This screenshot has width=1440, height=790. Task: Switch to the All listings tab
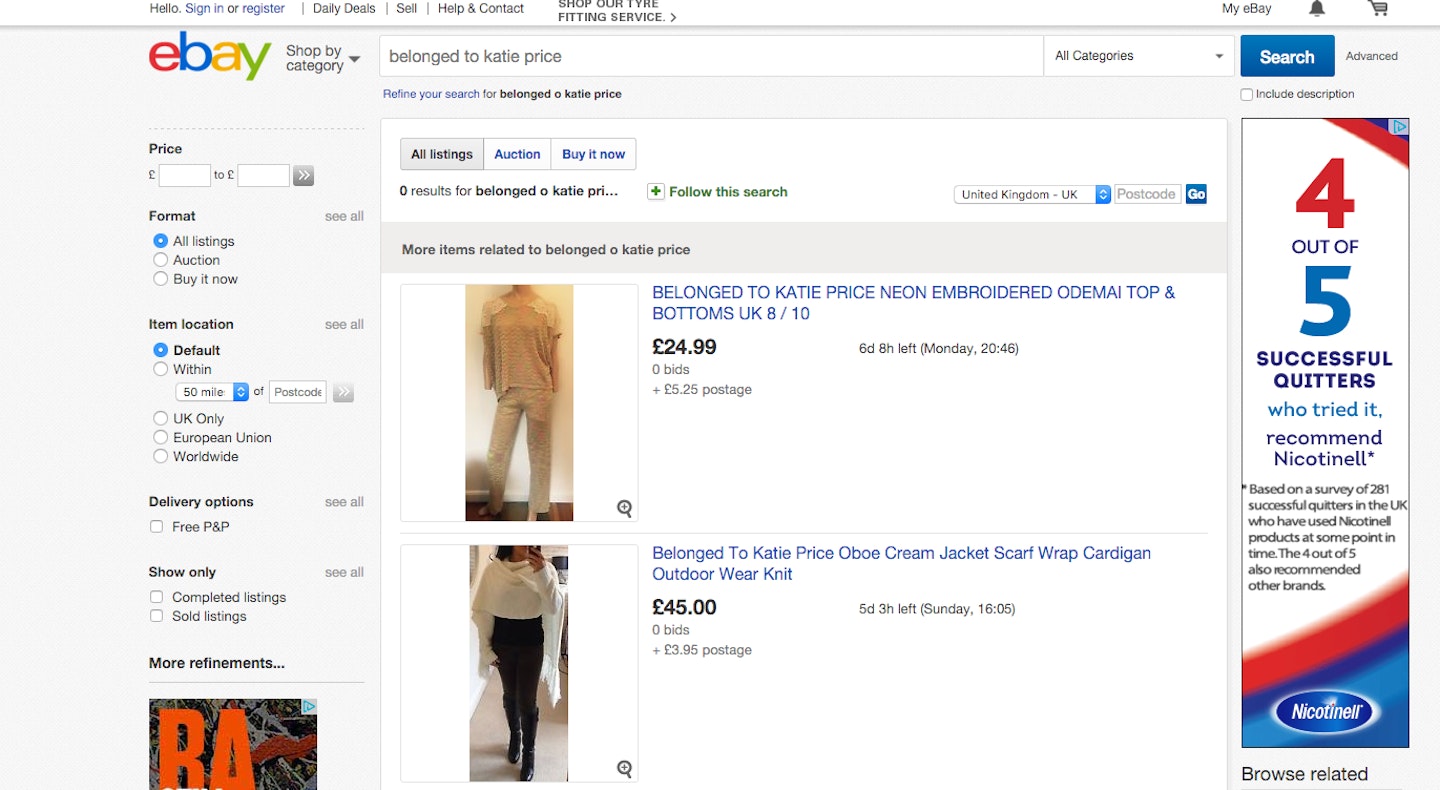[x=442, y=154]
